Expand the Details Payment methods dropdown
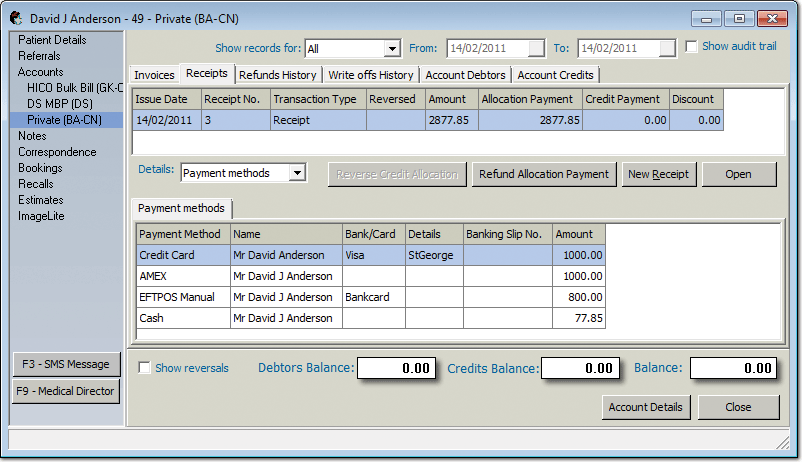 point(296,173)
